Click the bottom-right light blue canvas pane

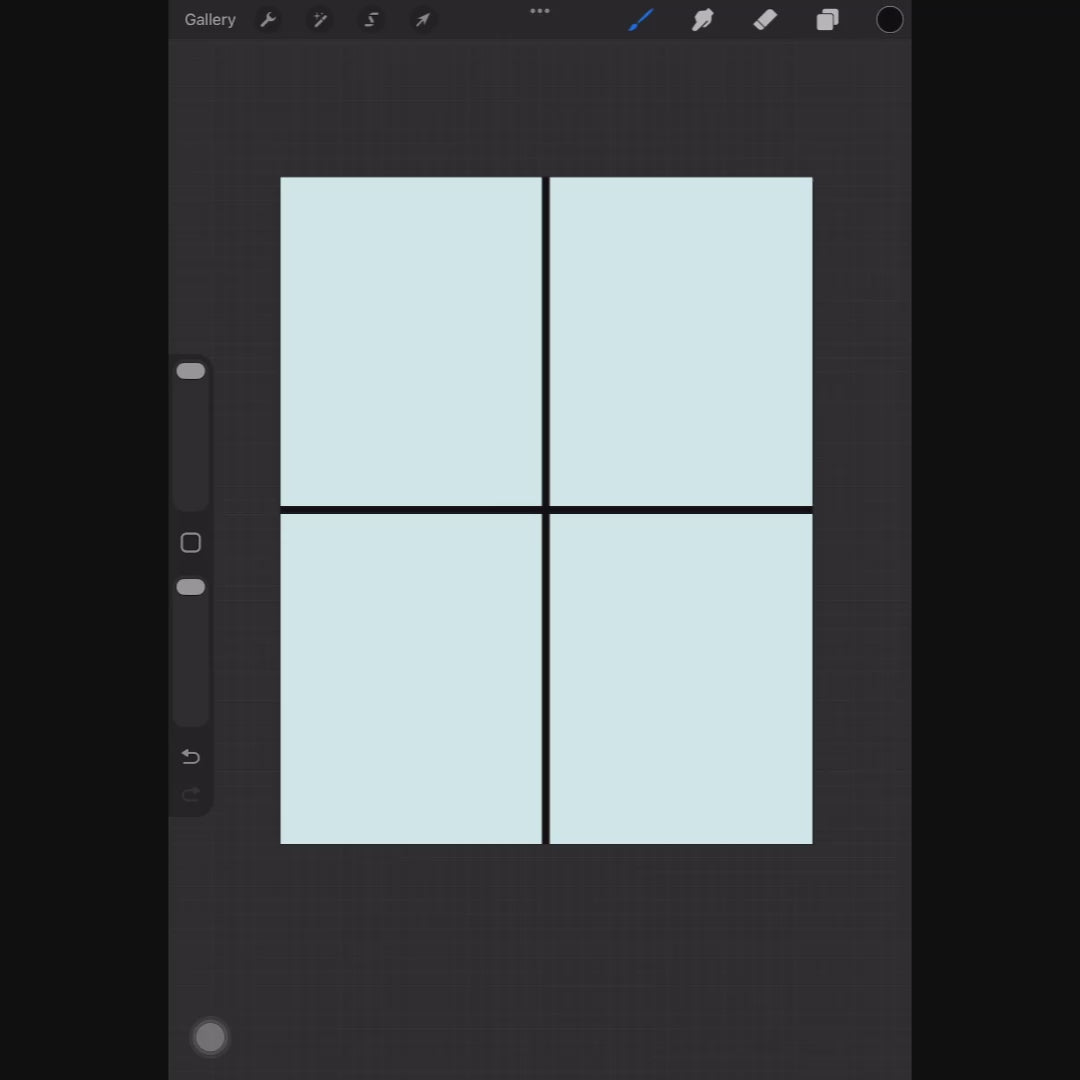pos(681,679)
